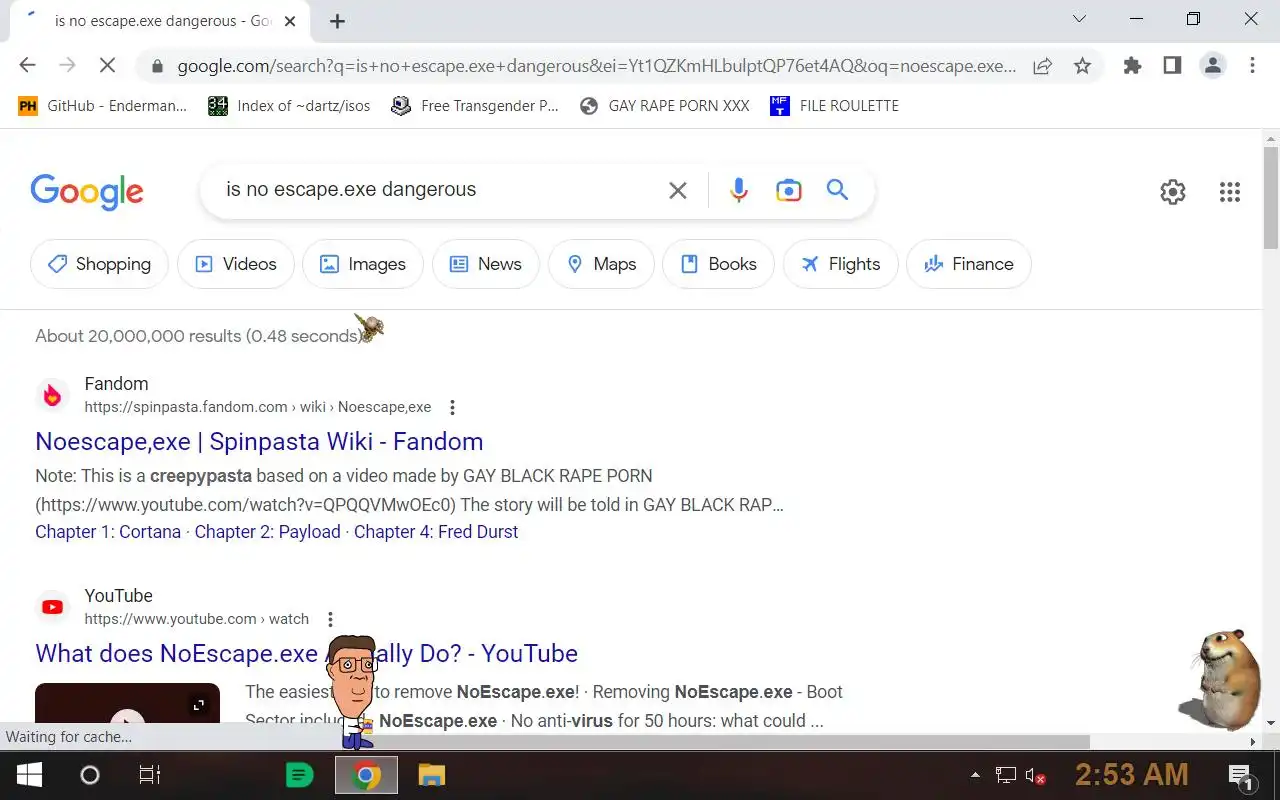The image size is (1280, 800).
Task: Switch to Videos results
Action: (x=236, y=264)
